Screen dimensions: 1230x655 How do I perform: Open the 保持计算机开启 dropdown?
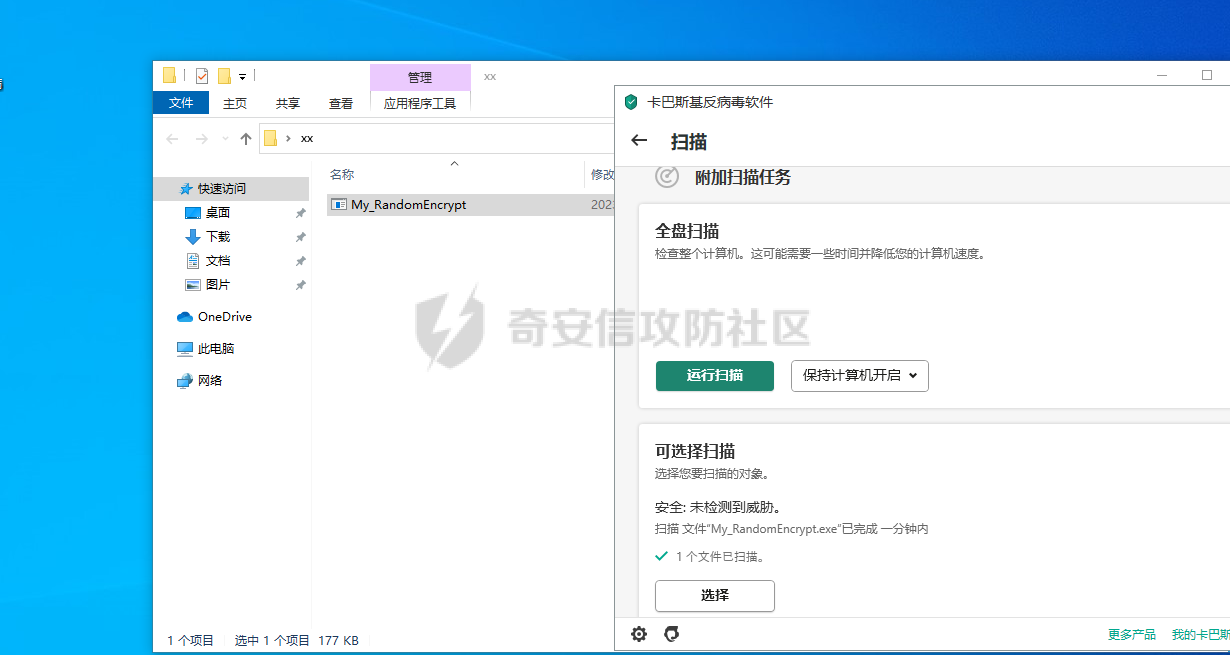[x=860, y=376]
